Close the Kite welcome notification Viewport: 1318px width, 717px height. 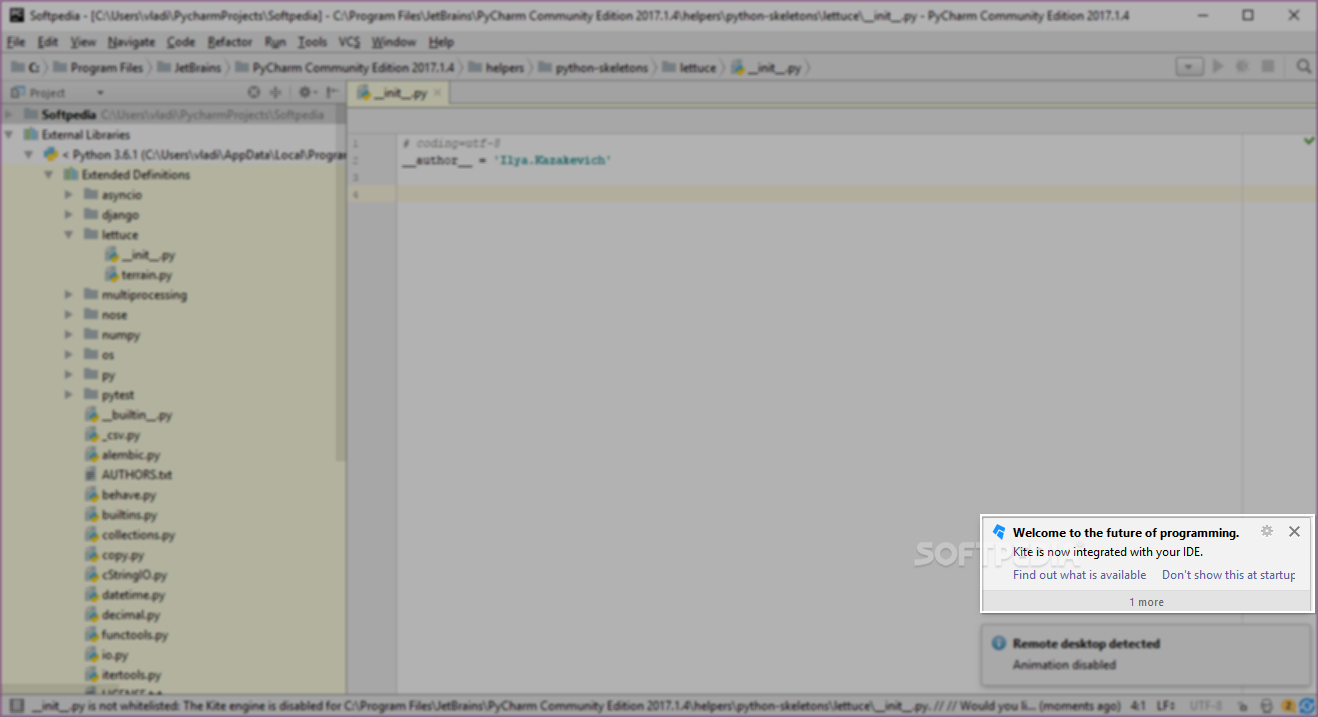click(1294, 531)
